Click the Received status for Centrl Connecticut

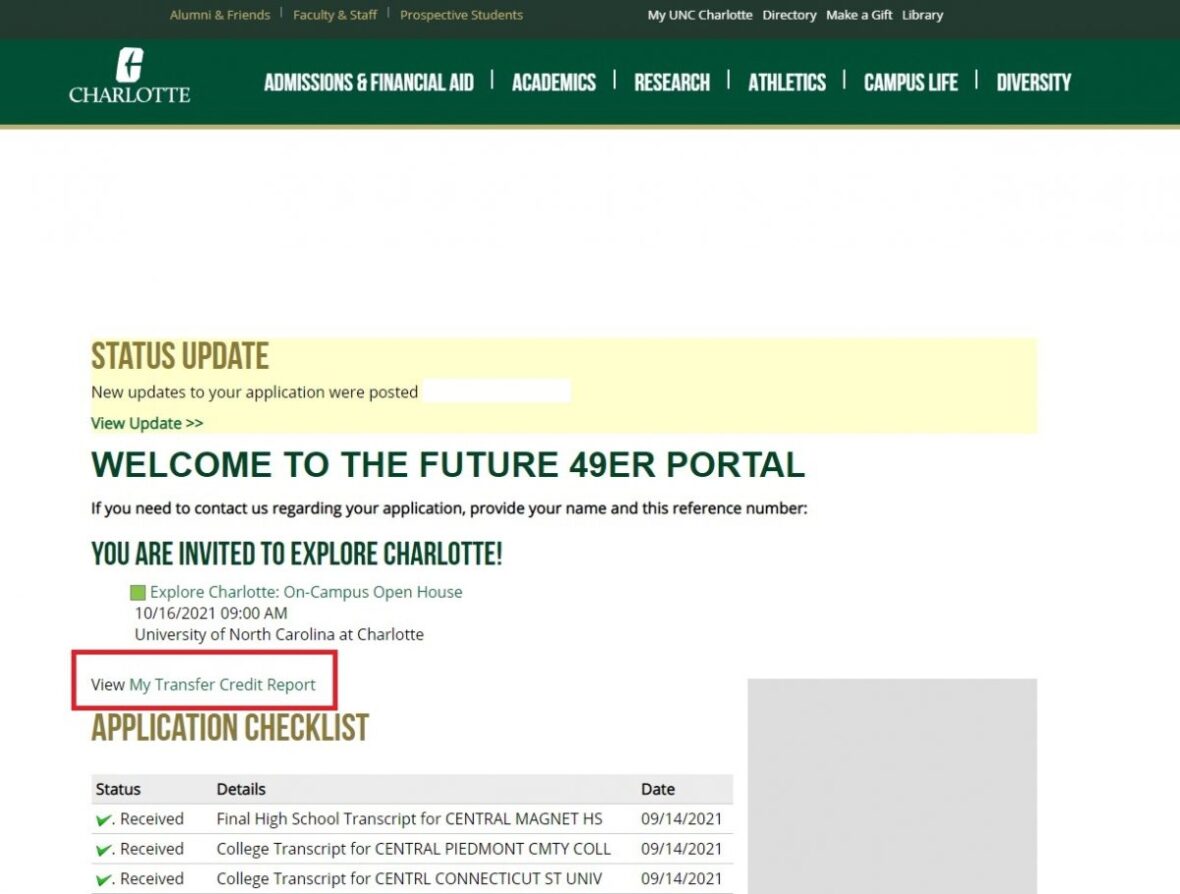(x=152, y=879)
